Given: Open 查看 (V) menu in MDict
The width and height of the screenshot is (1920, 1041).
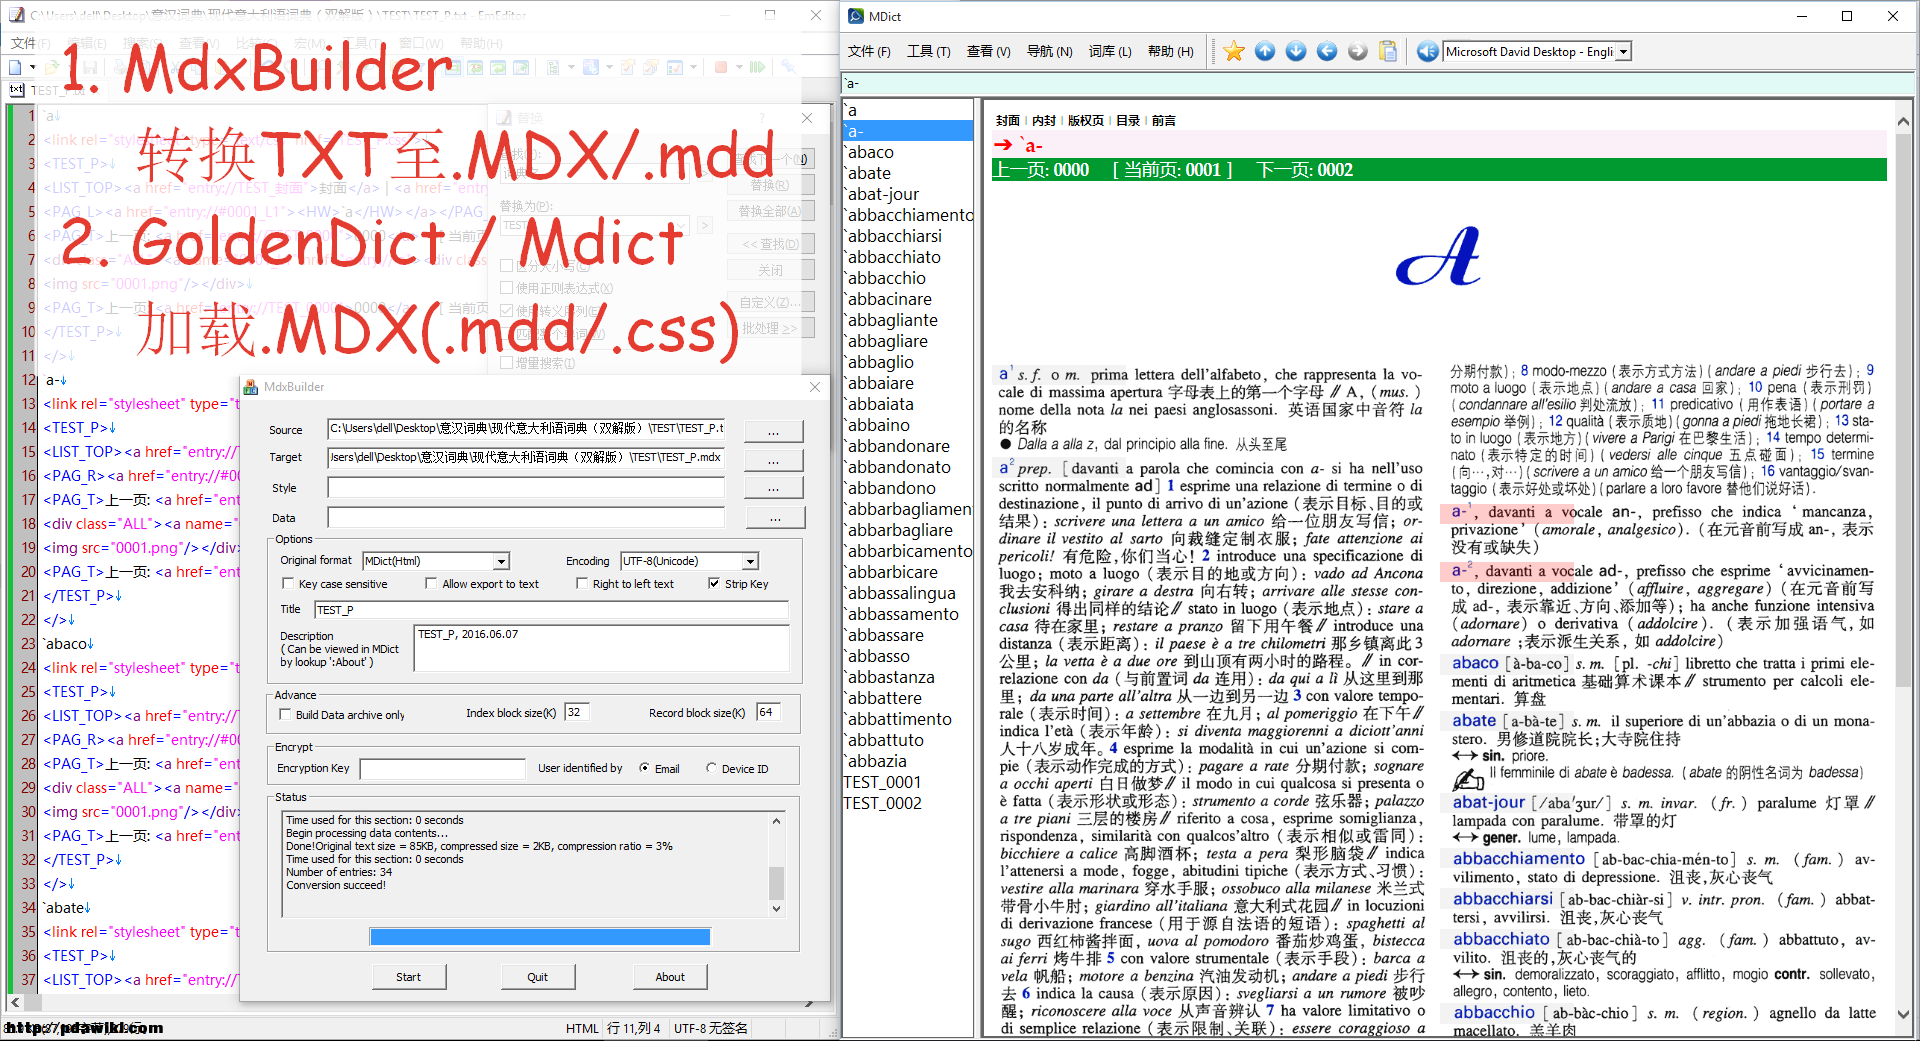Looking at the screenshot, I should point(988,52).
